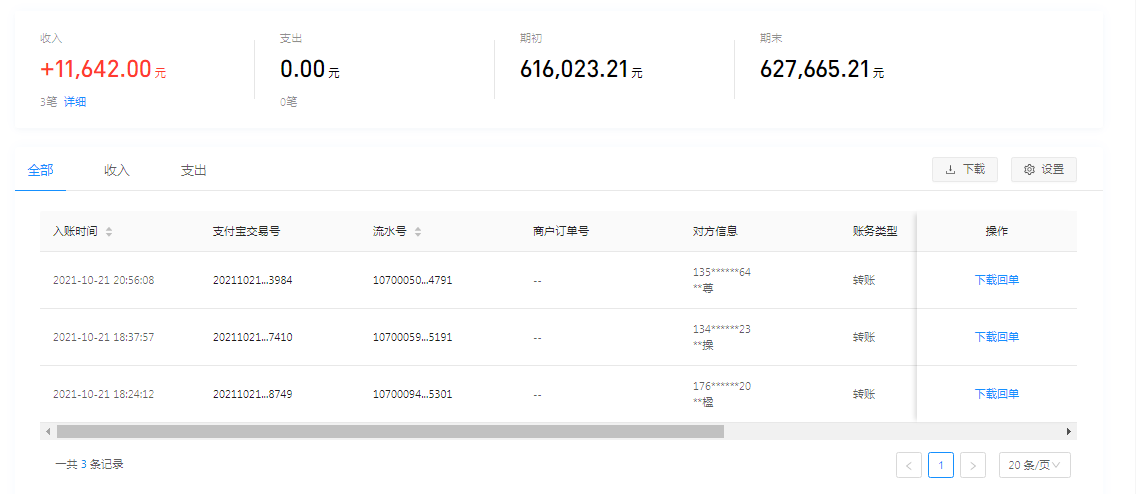Open the 设置 settings button
This screenshot has height=494, width=1136.
point(1043,170)
